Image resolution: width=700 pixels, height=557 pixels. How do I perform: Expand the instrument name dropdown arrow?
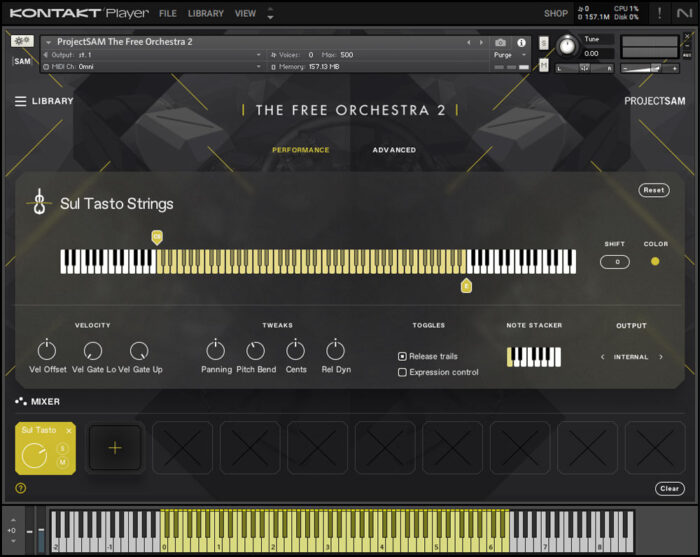click(48, 42)
